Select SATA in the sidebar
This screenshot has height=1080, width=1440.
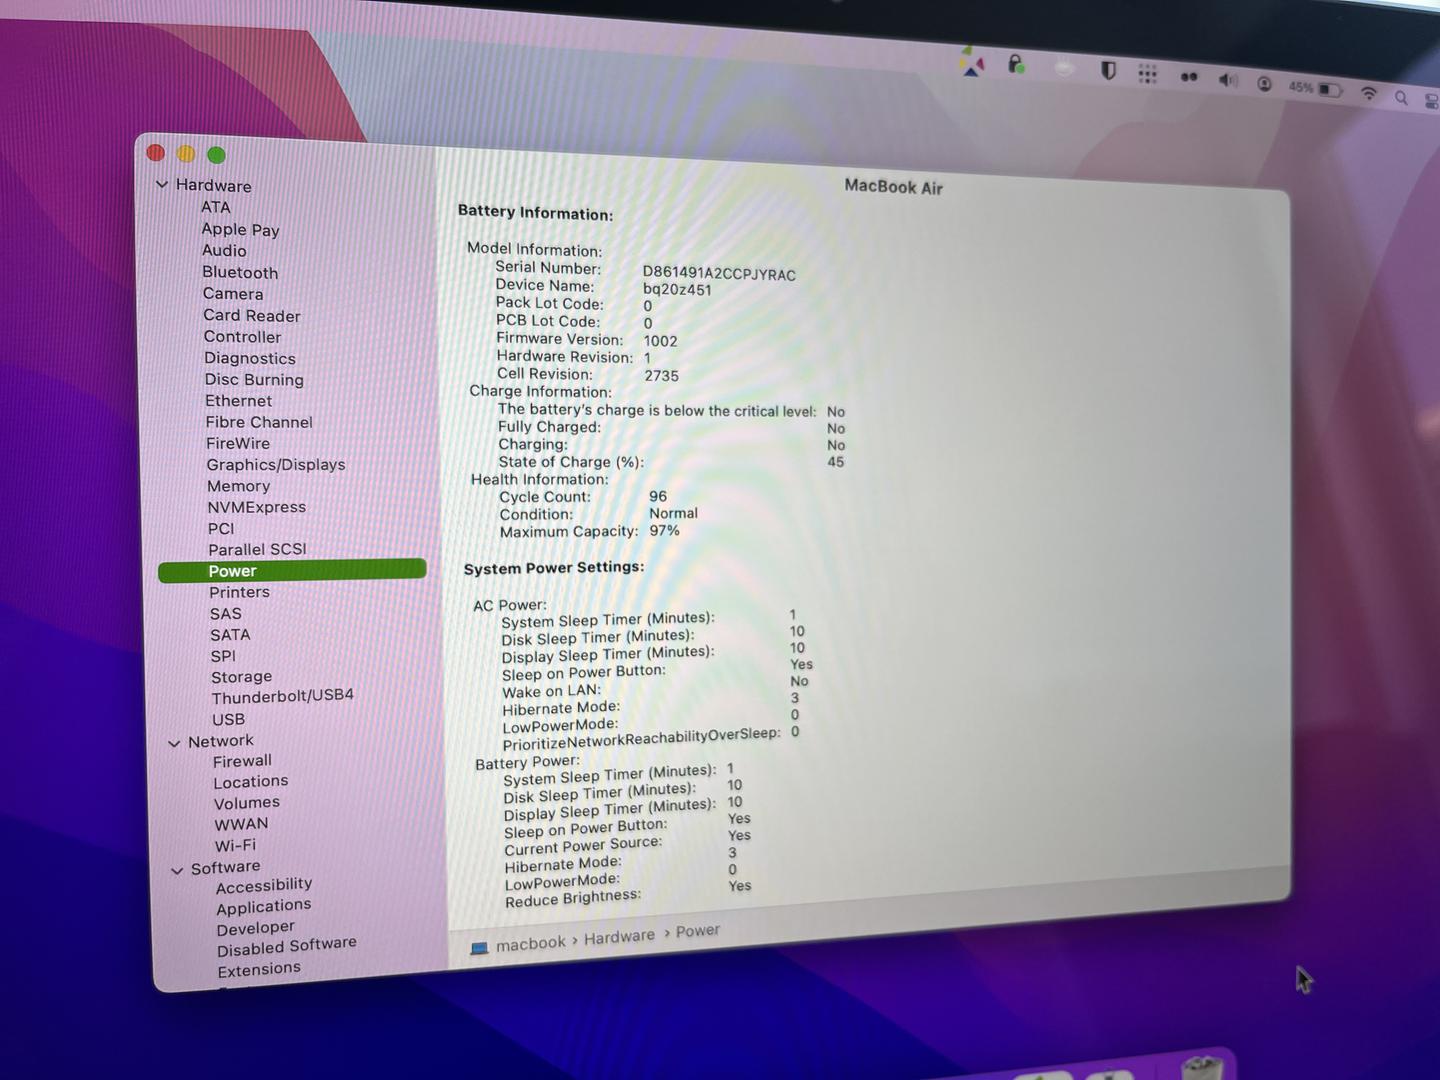[230, 635]
